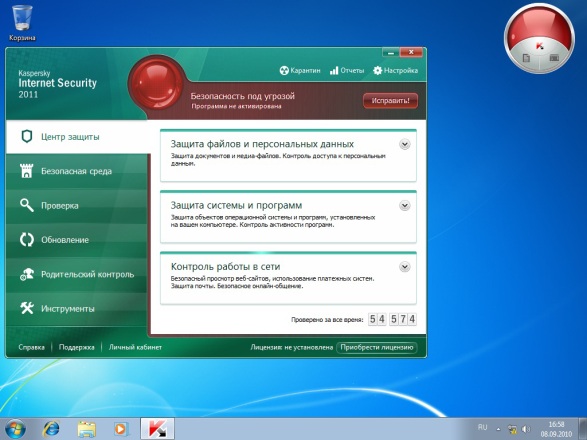The width and height of the screenshot is (587, 440).
Task: Click the Kaspersky taskbar button
Action: (x=157, y=429)
